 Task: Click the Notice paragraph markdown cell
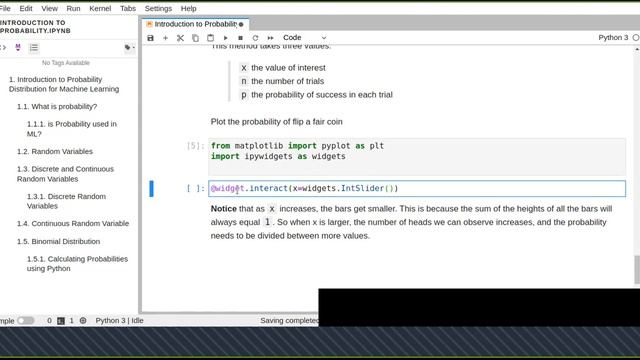(411, 222)
